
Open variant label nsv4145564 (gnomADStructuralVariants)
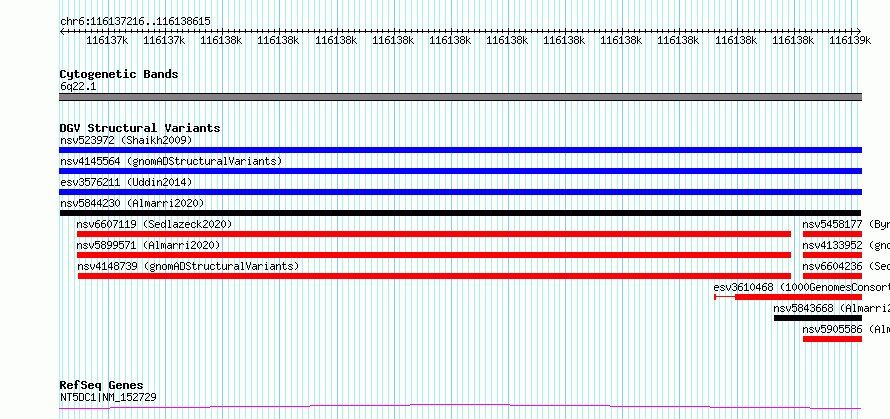[x=171, y=161]
